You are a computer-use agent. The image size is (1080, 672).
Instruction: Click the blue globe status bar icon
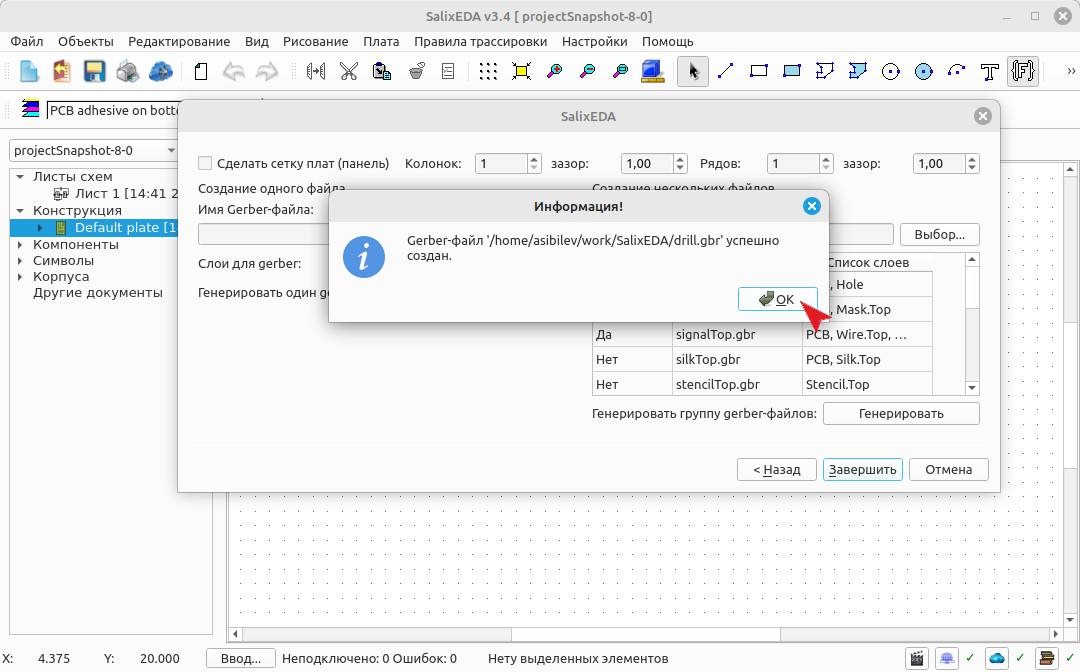[947, 659]
